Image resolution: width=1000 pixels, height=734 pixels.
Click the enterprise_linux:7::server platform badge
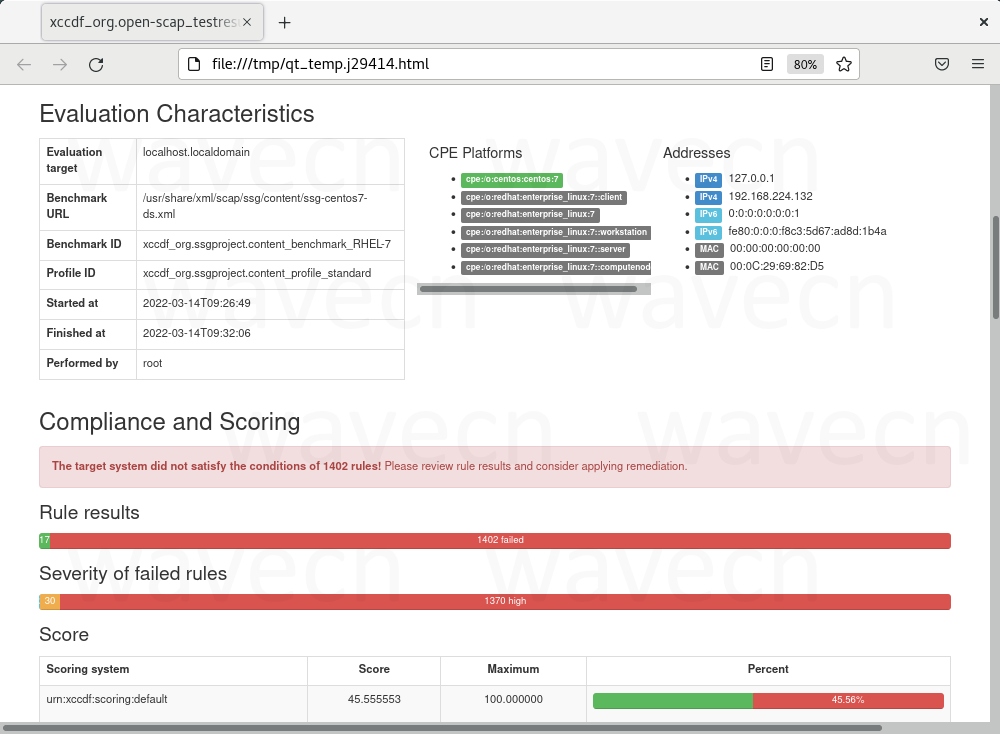545,249
